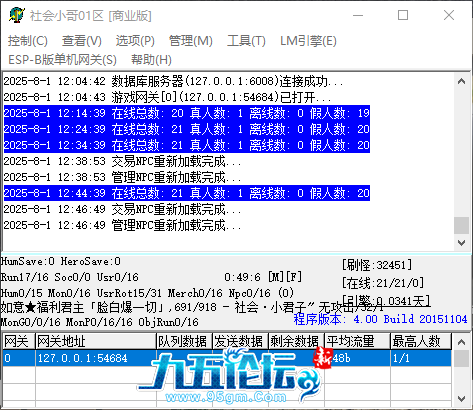
Task: Click the 发送数据 column header
Action: [241, 341]
